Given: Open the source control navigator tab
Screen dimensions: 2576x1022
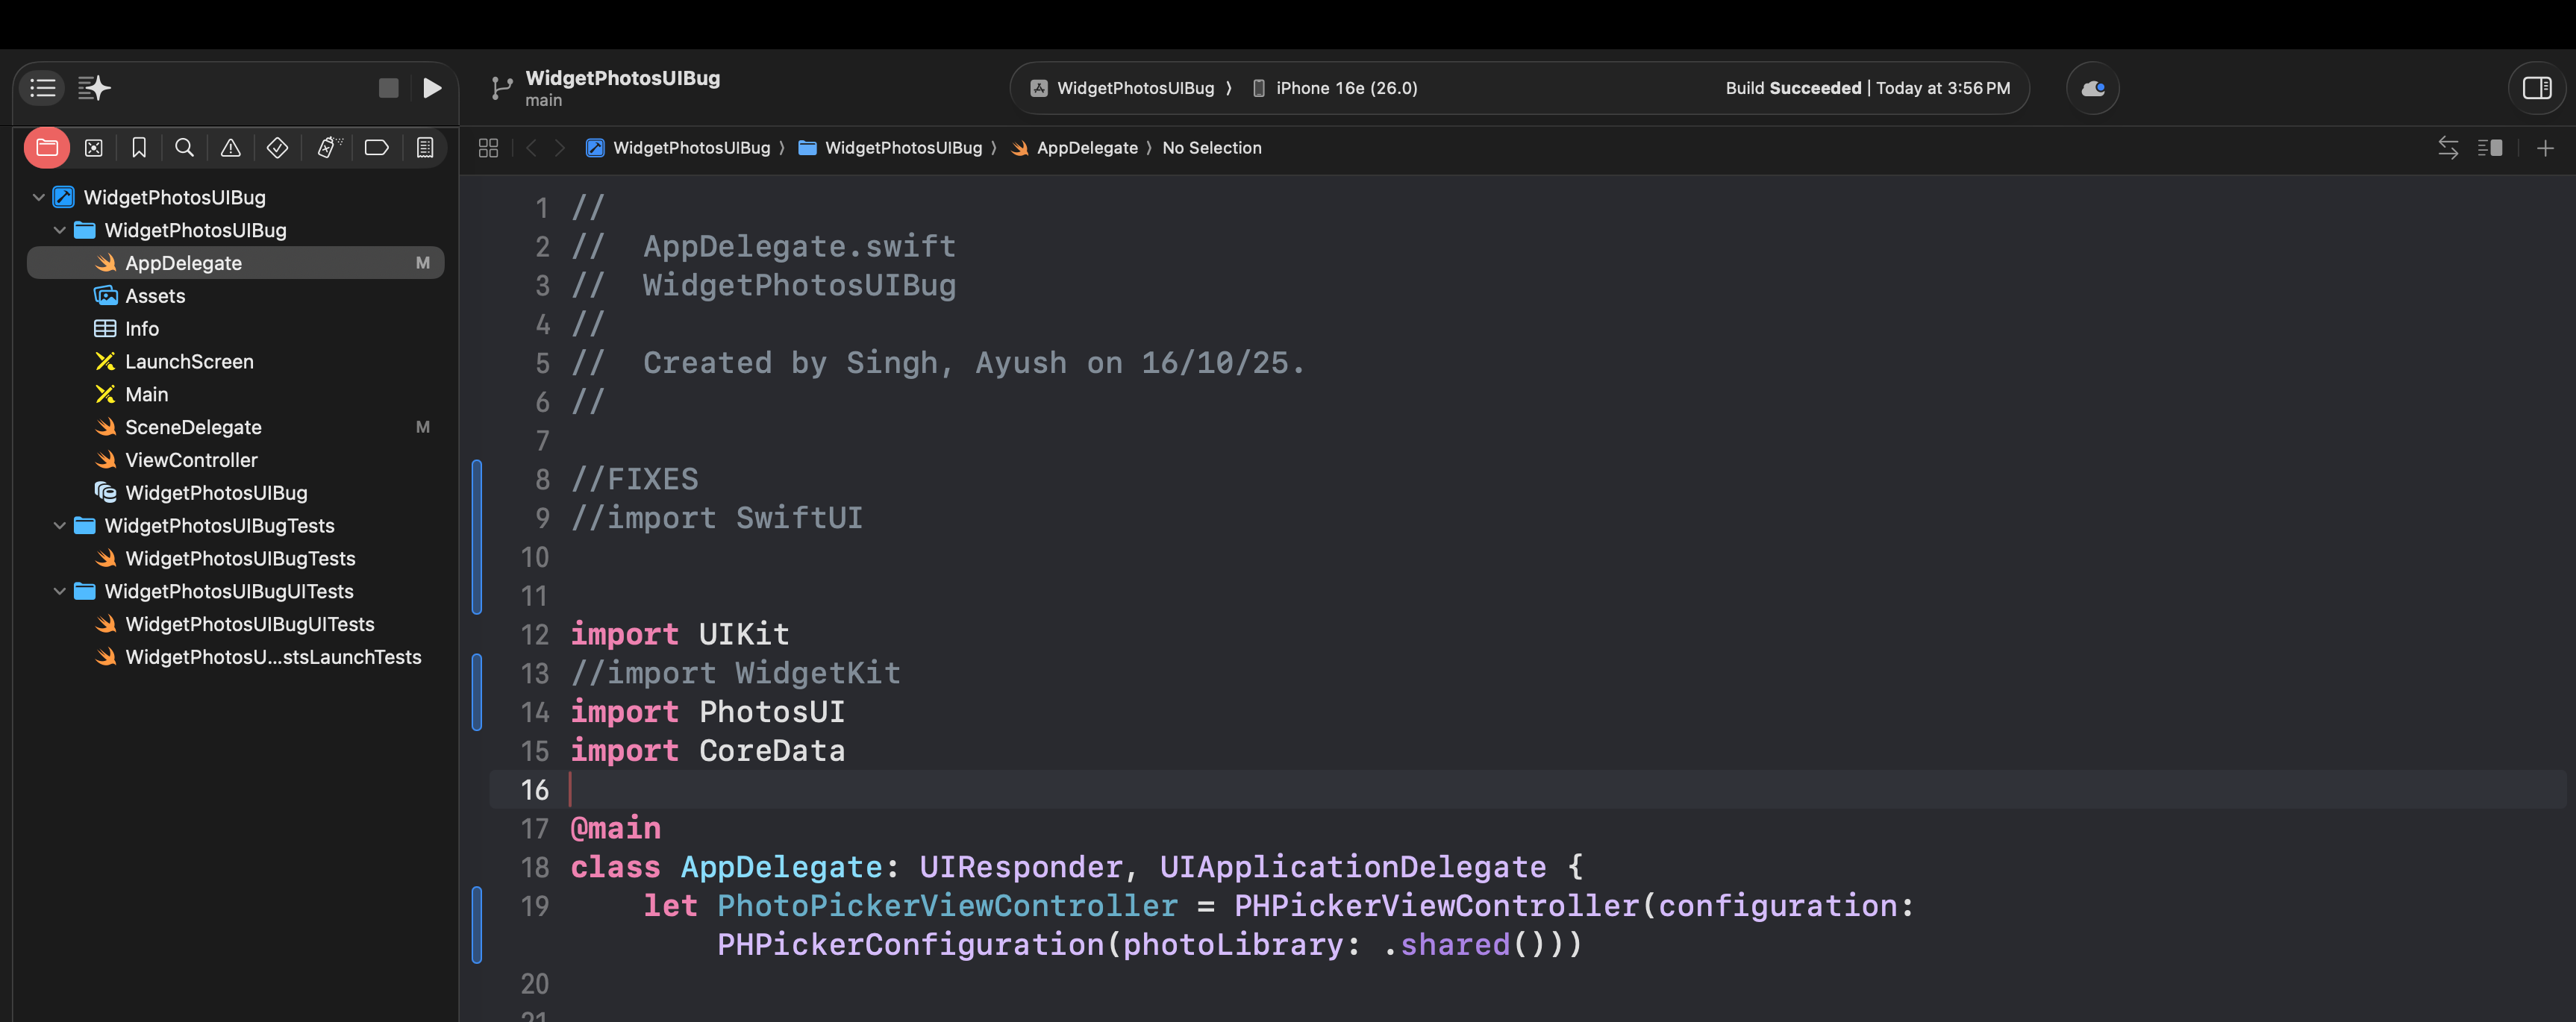Looking at the screenshot, I should (x=93, y=148).
